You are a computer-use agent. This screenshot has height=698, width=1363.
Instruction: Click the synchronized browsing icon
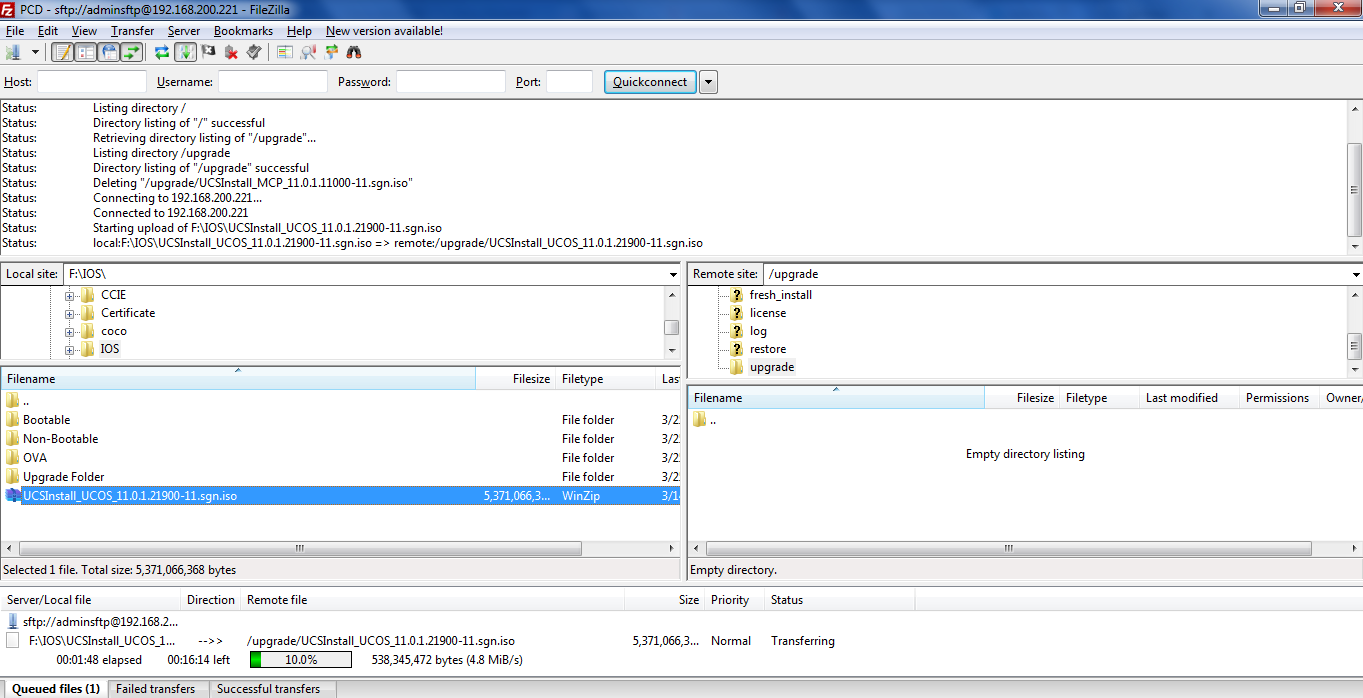tap(331, 52)
